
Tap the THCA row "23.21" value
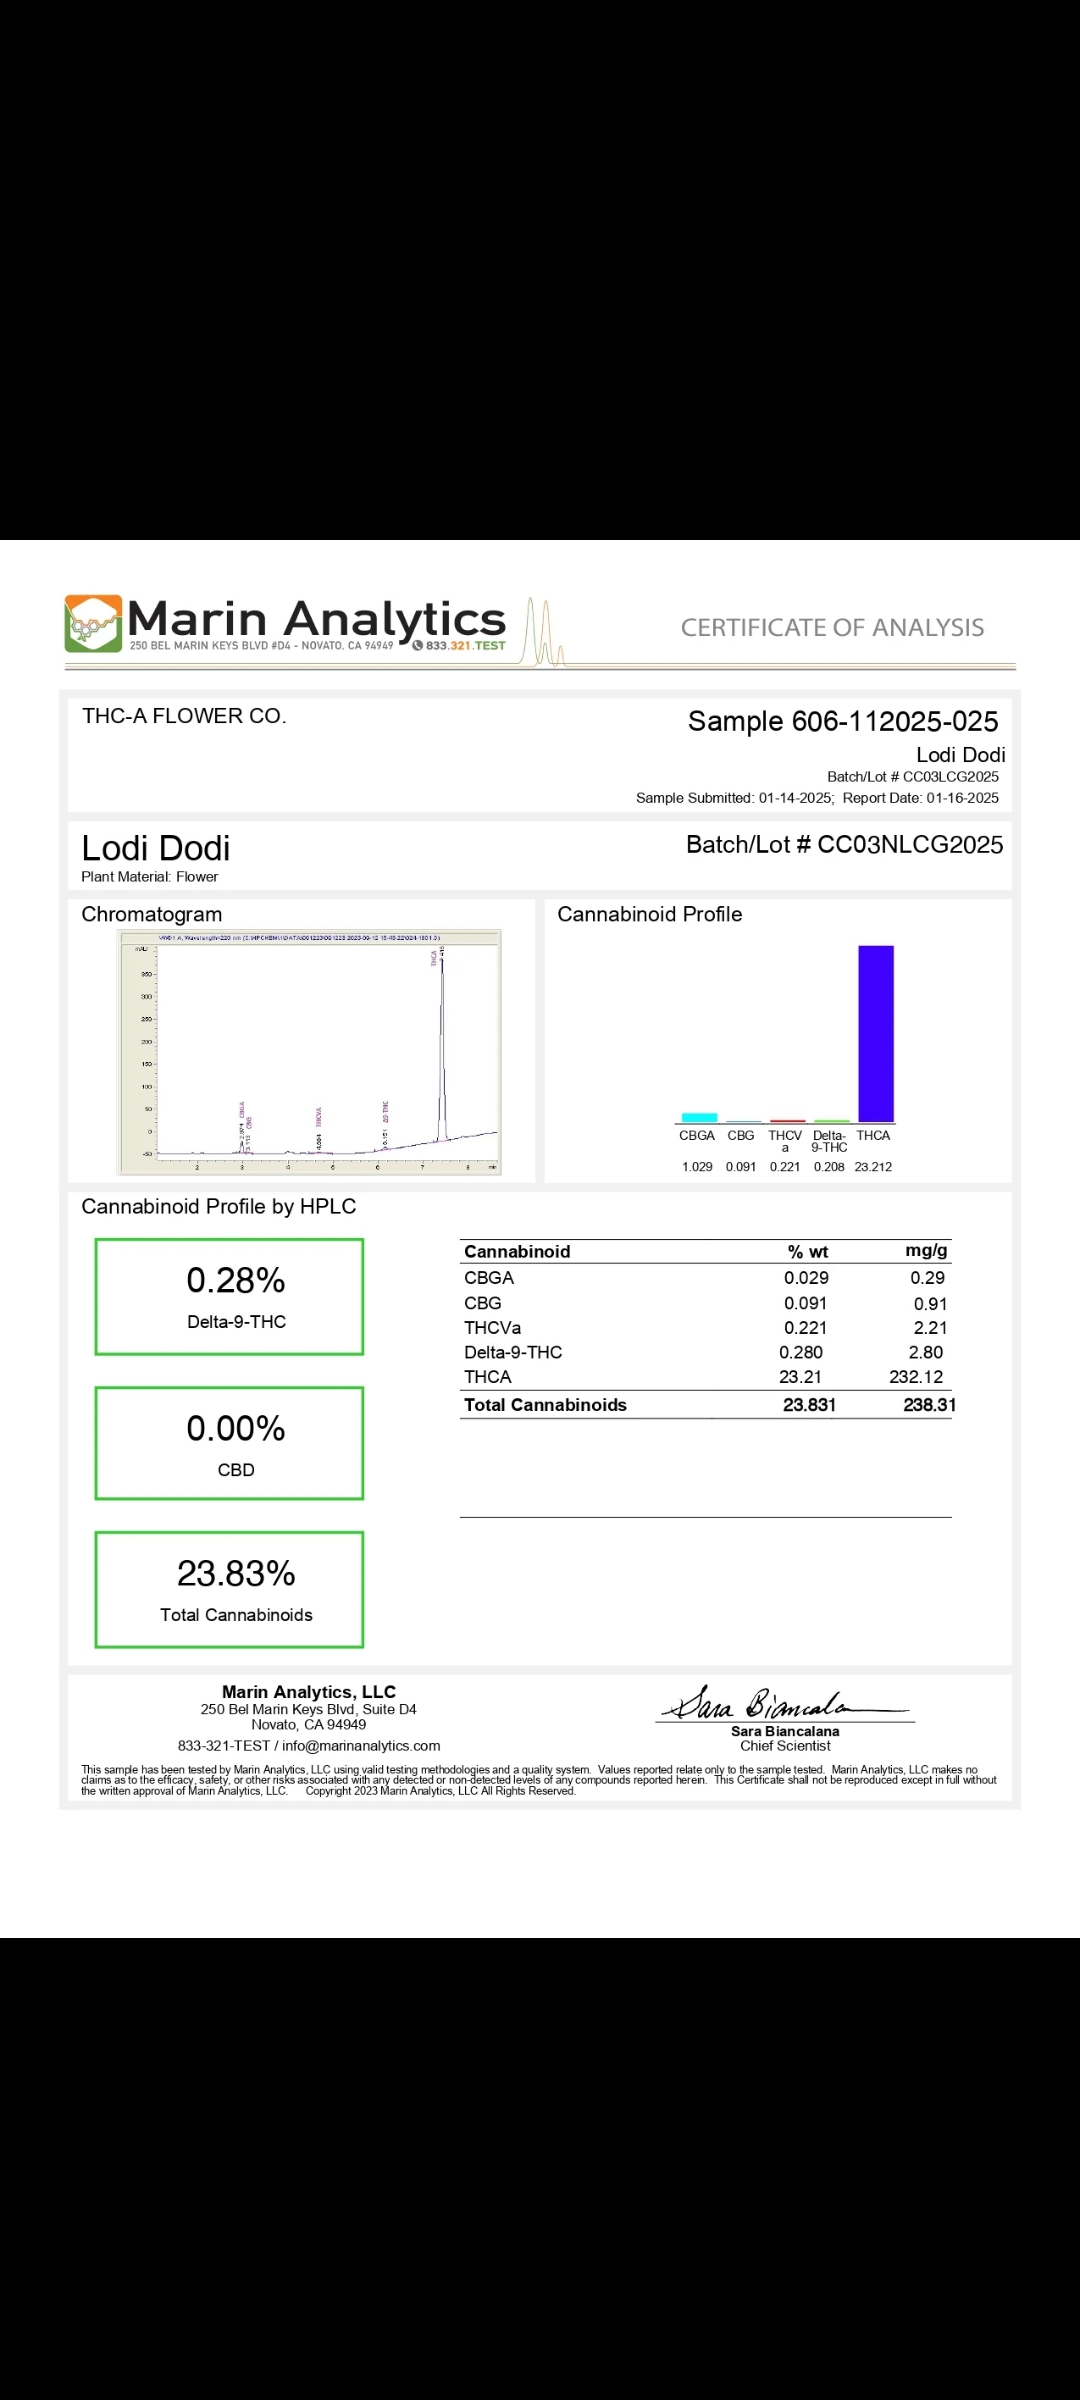pos(800,1377)
